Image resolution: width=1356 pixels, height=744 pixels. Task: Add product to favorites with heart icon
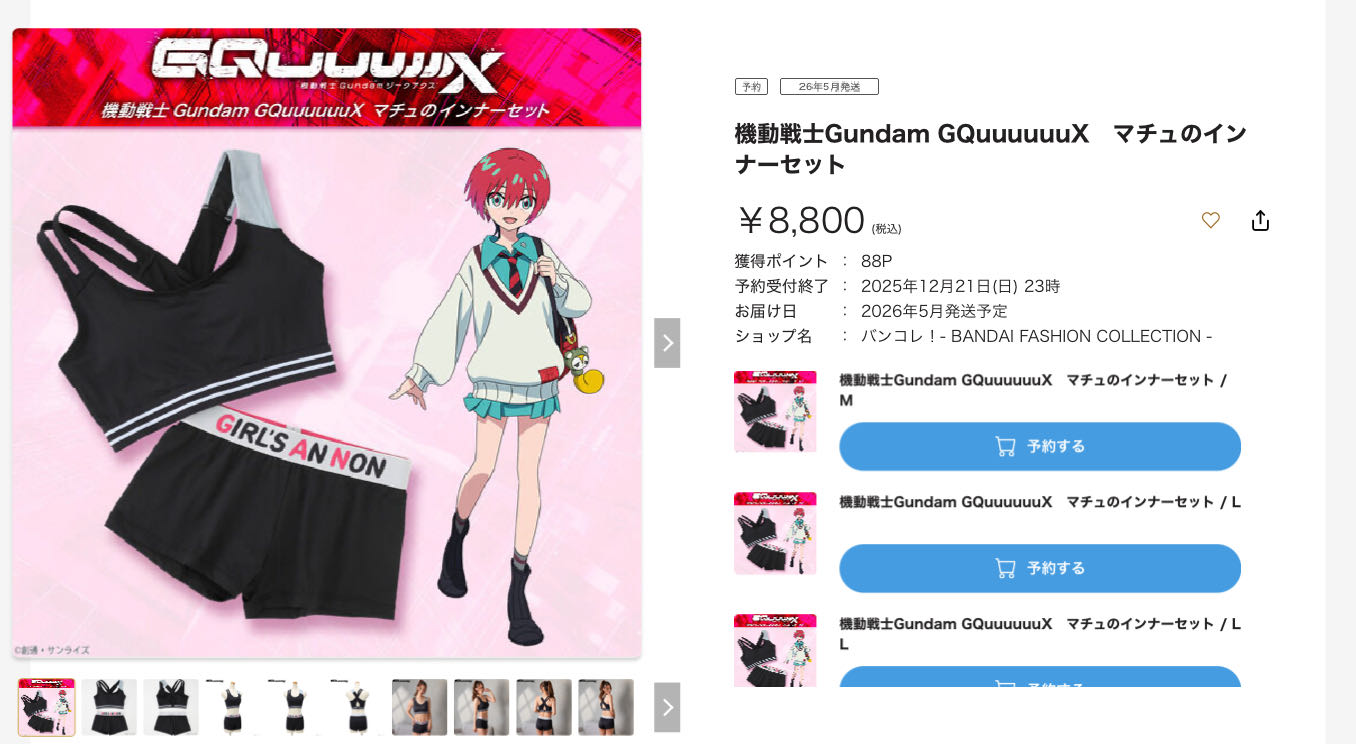pos(1210,220)
